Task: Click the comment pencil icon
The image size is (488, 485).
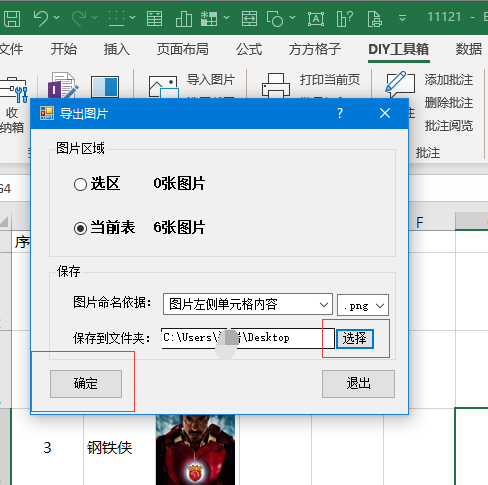Action: (x=400, y=83)
